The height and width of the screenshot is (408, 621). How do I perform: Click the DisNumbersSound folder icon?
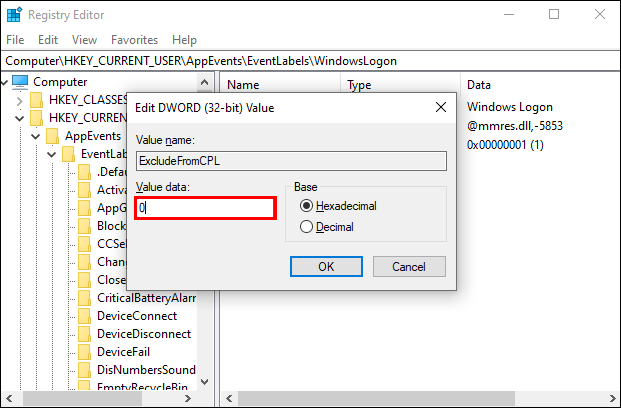tap(85, 370)
